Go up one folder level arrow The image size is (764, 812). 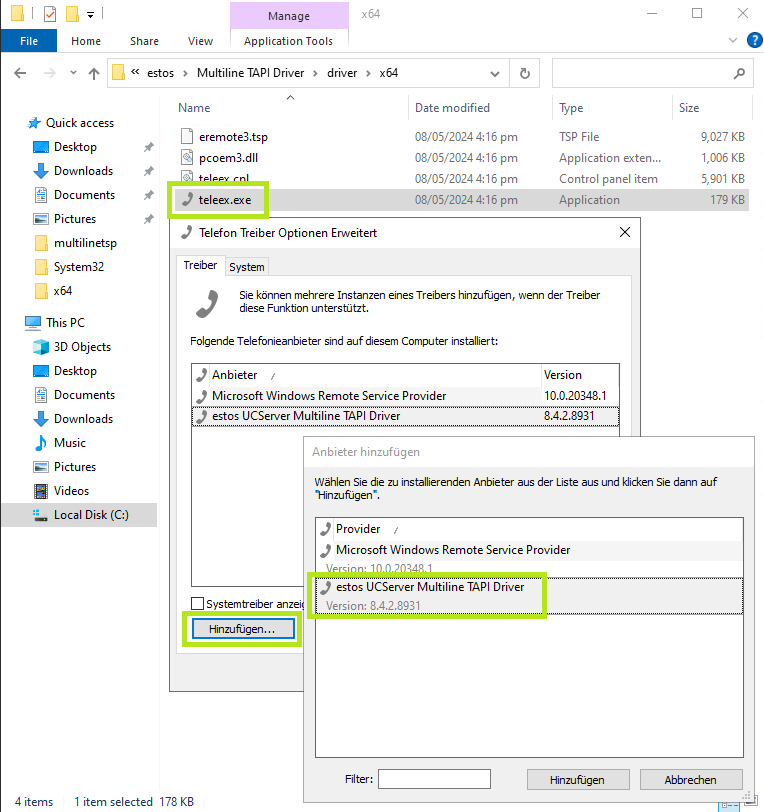(94, 73)
